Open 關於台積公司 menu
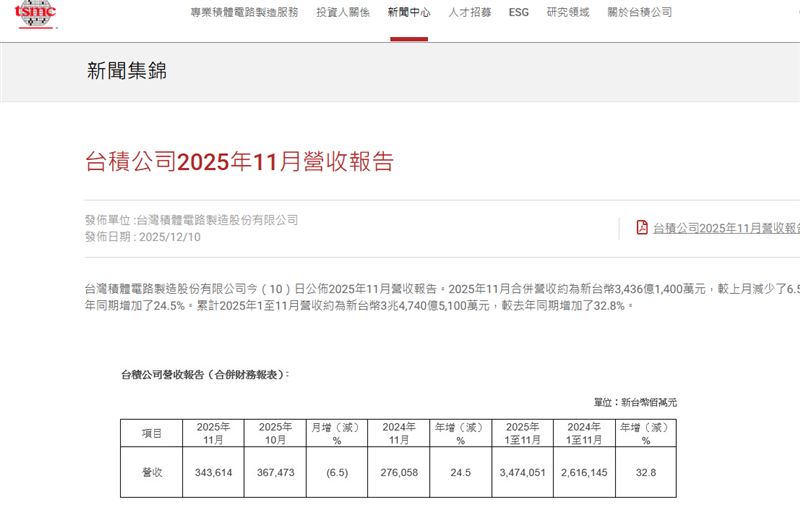Viewport: 800px width, 507px height. 639,12
